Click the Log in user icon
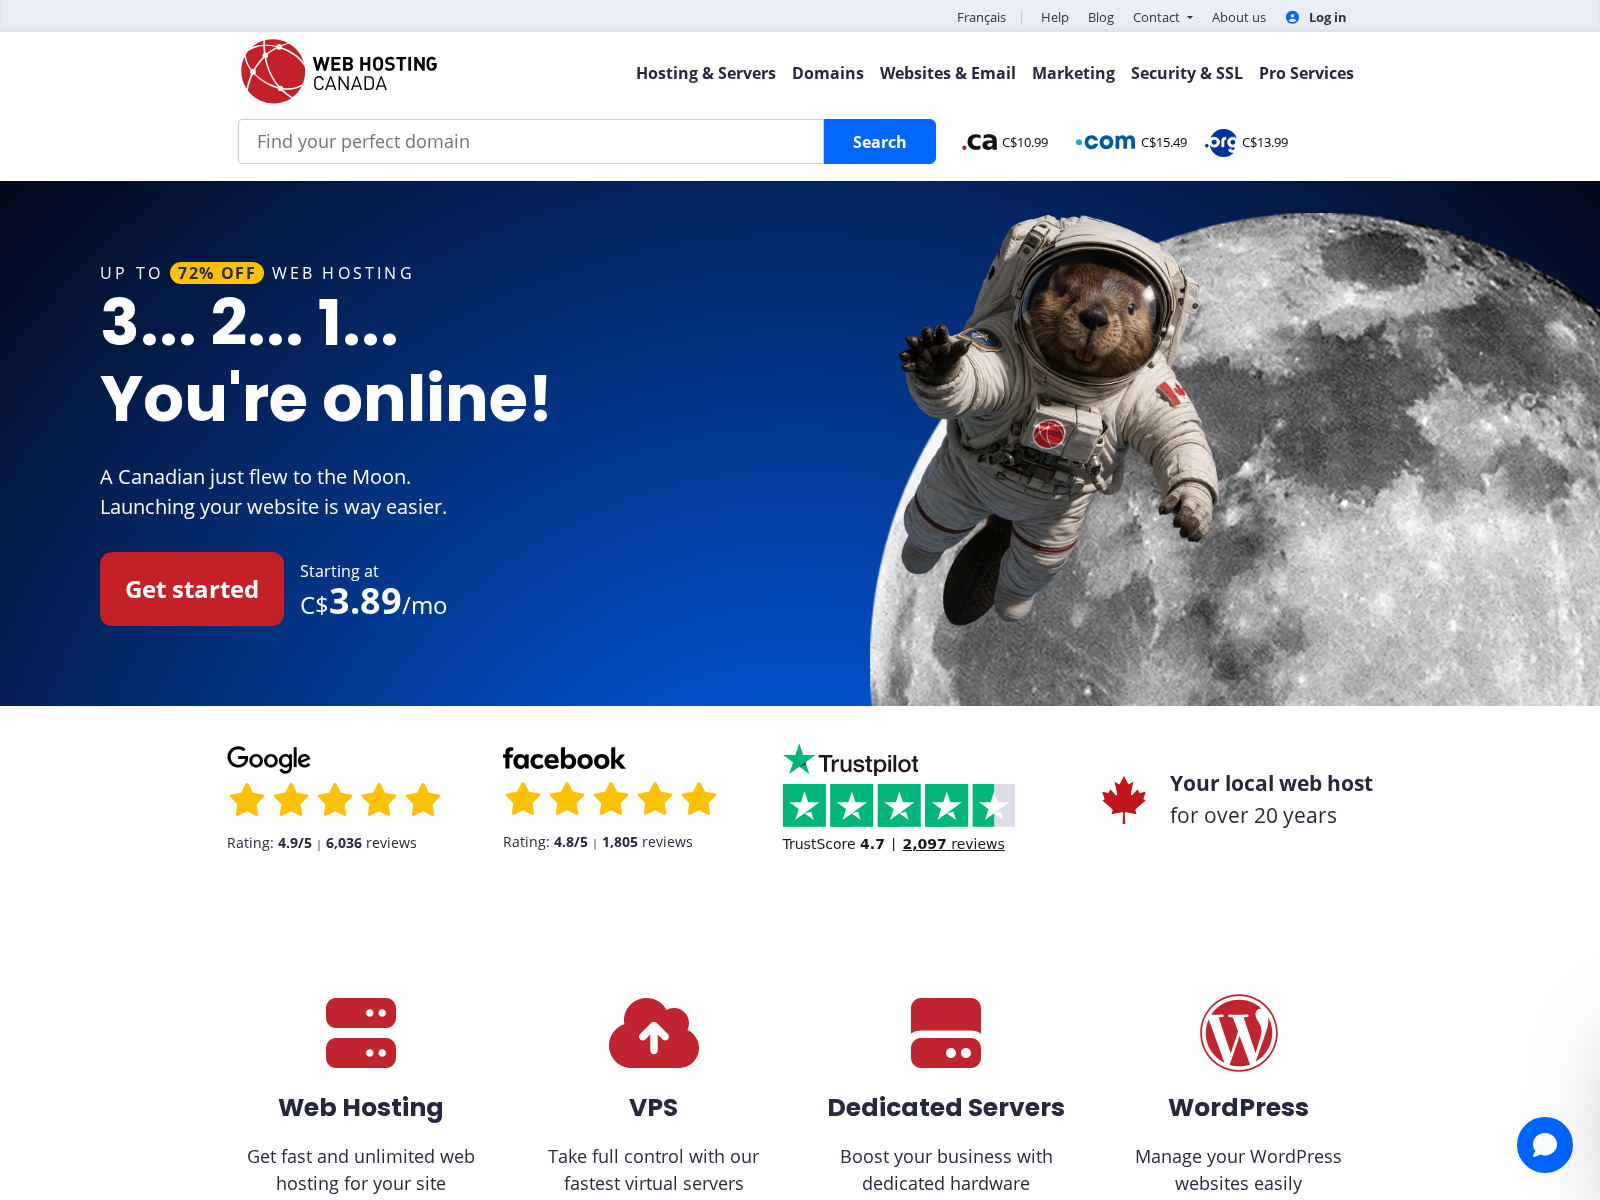The image size is (1600, 1200). pyautogui.click(x=1293, y=17)
